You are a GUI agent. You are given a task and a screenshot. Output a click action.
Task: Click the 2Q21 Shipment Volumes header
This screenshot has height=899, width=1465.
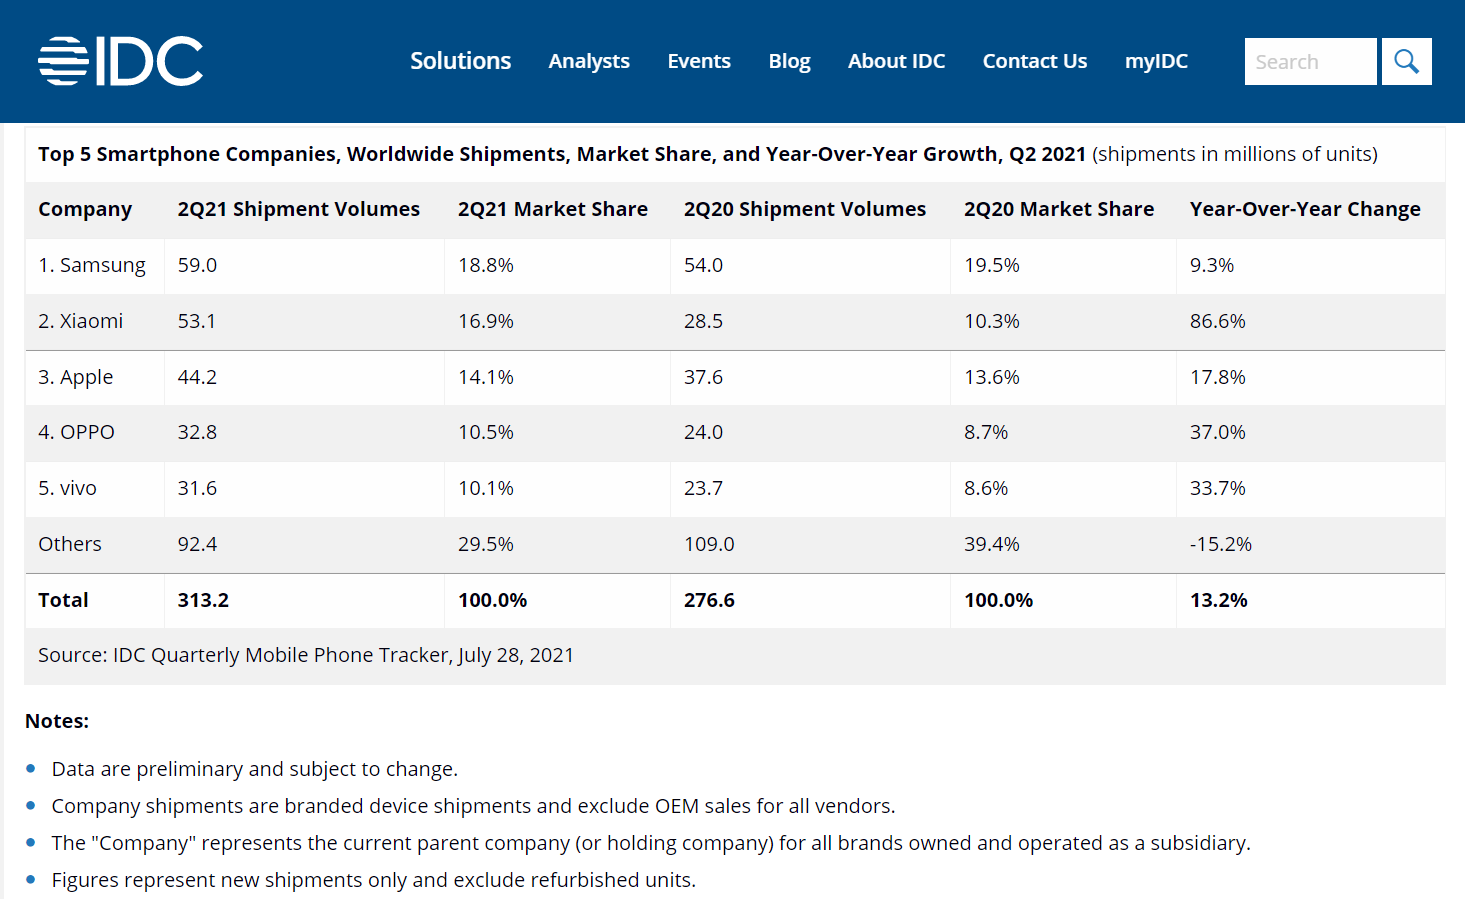click(299, 209)
